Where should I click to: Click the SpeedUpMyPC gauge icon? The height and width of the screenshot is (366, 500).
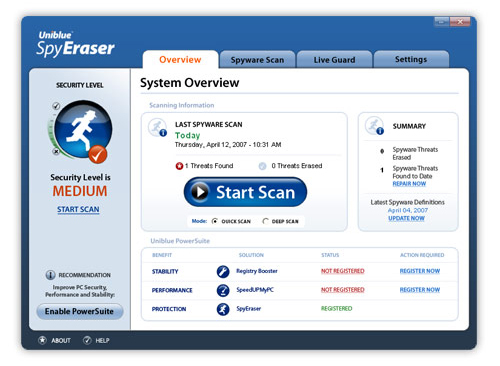pos(223,290)
